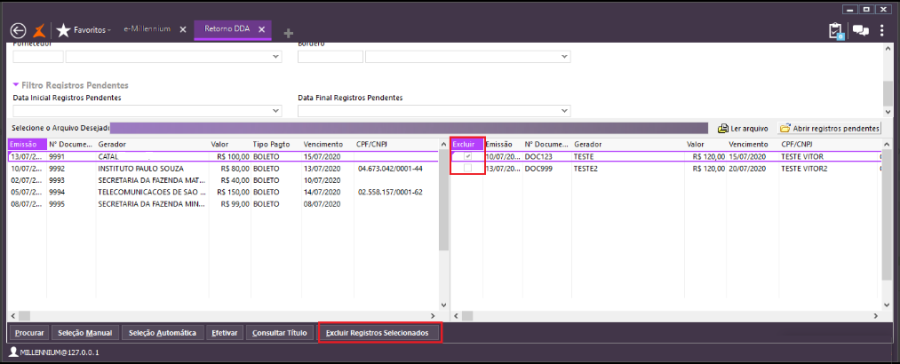Select the Retorno DDA tab

[227, 29]
